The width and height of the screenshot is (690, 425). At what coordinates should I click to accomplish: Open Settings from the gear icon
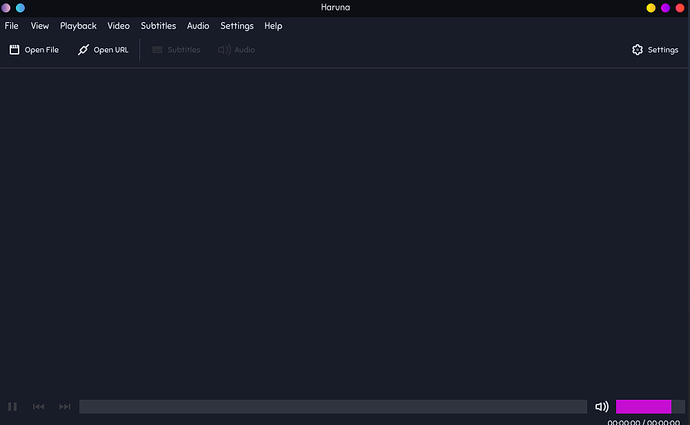637,50
